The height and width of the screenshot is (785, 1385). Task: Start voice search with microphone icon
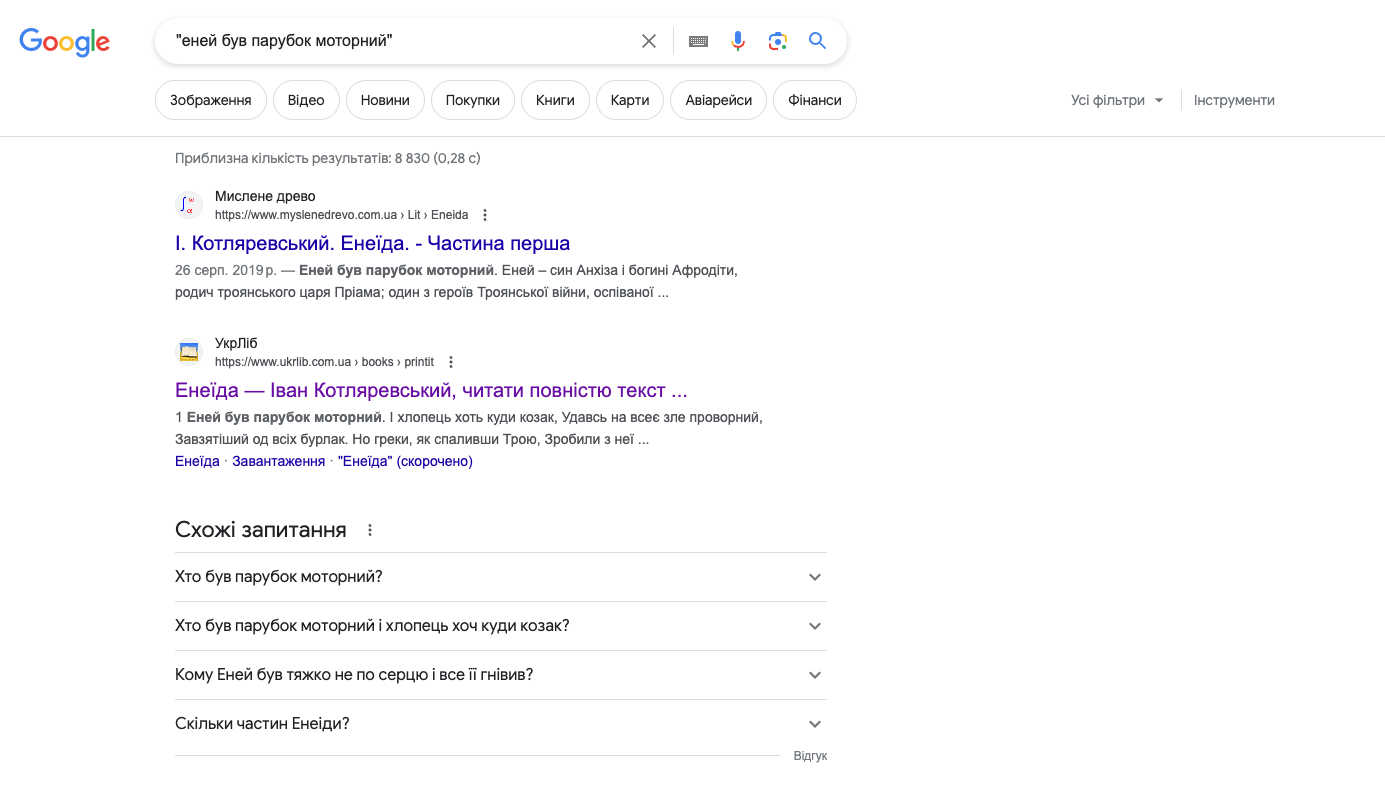[x=738, y=41]
